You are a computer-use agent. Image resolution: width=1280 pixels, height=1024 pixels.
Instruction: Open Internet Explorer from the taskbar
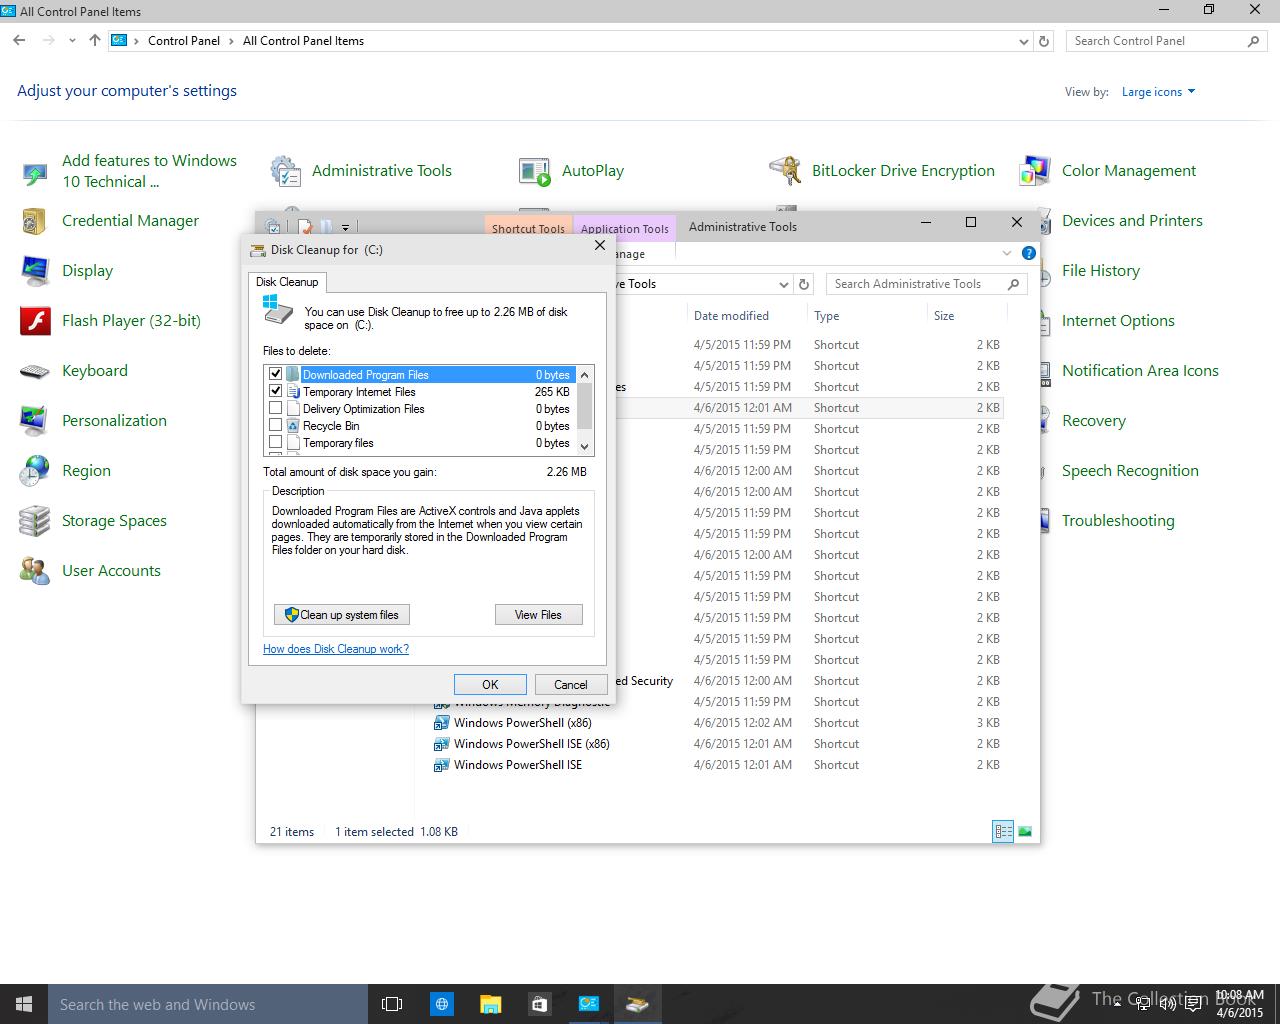[442, 1004]
